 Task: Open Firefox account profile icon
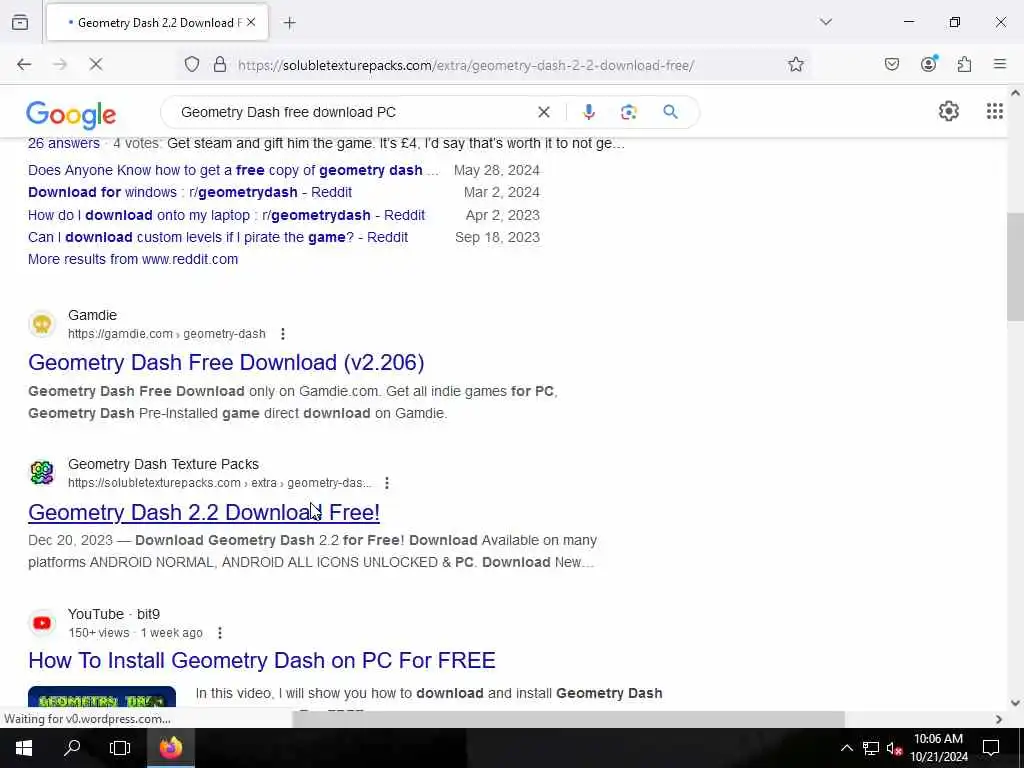tap(928, 64)
